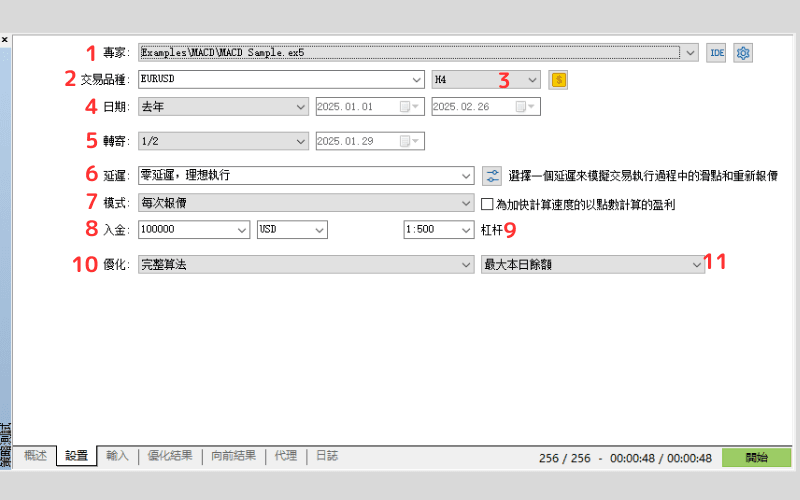Open expert settings gear icon

(743, 53)
